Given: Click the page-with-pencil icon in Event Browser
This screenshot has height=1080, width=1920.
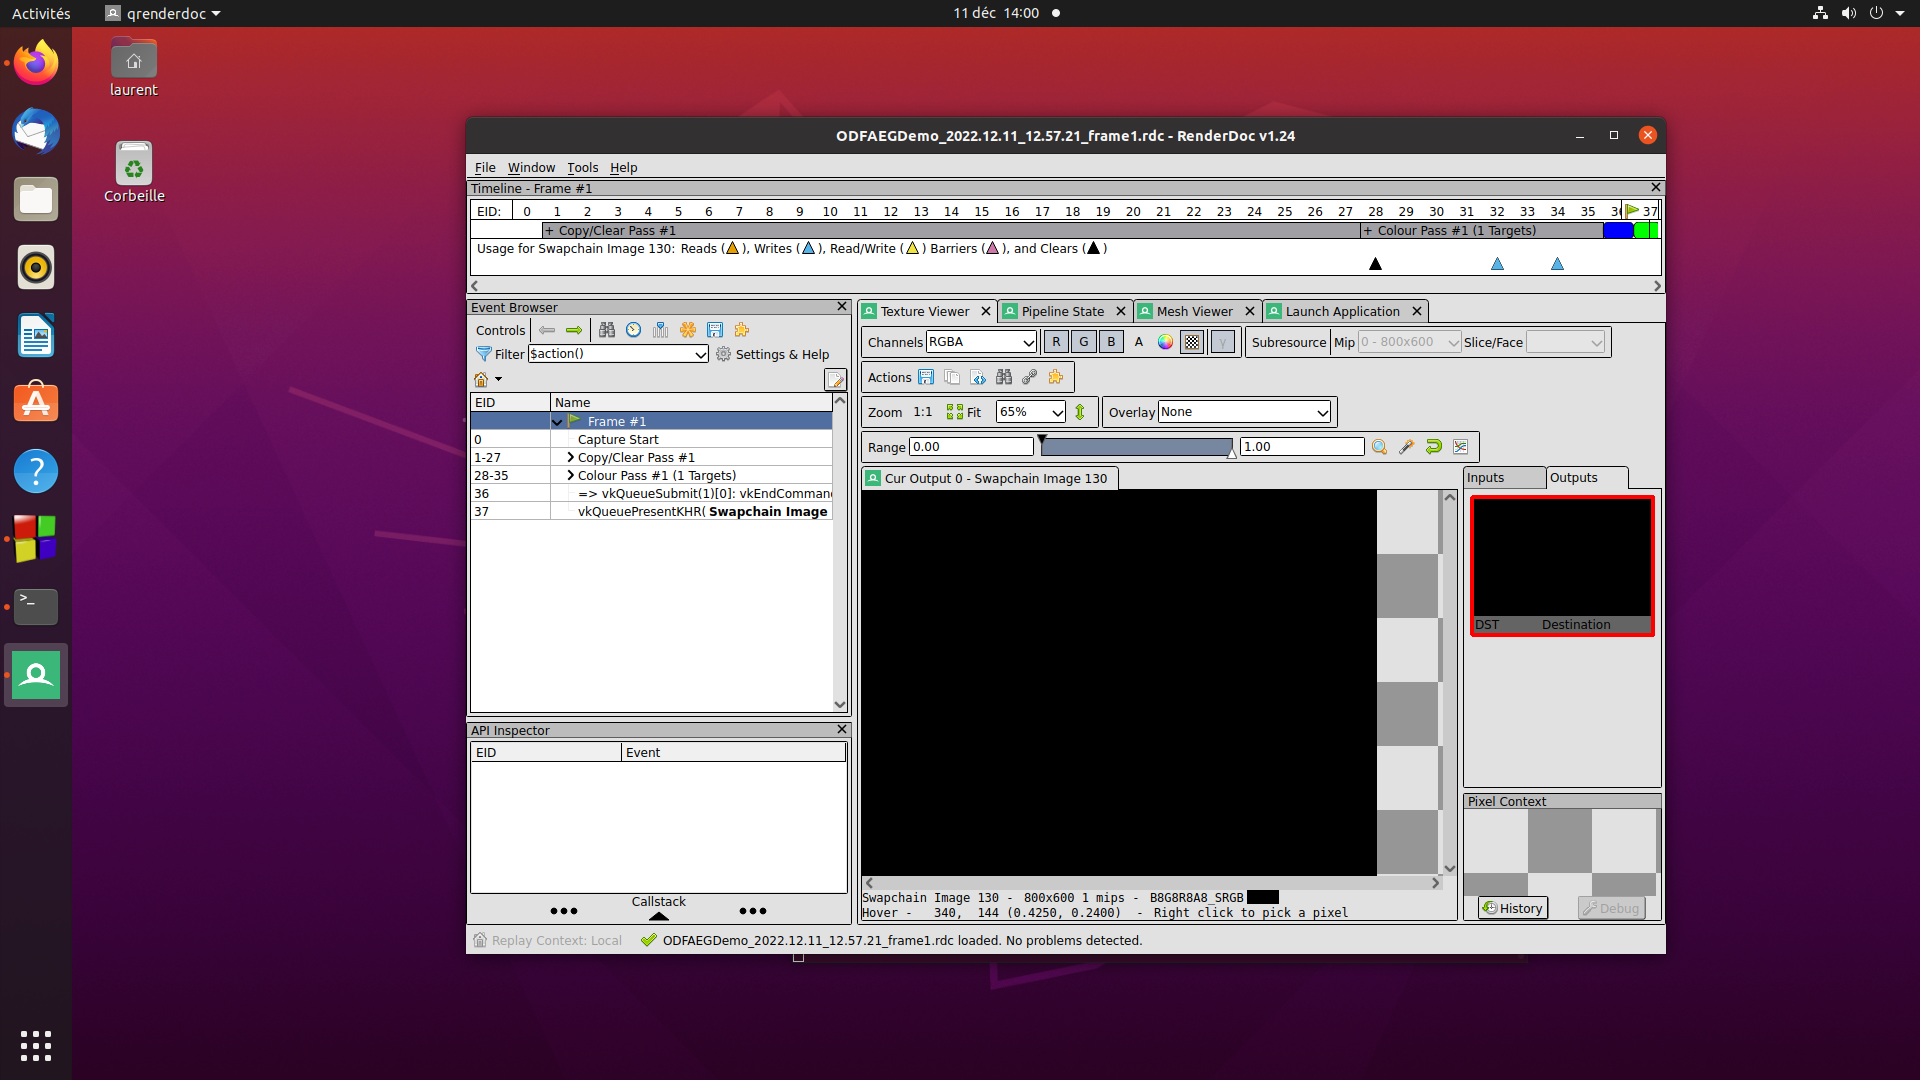Looking at the screenshot, I should point(835,380).
